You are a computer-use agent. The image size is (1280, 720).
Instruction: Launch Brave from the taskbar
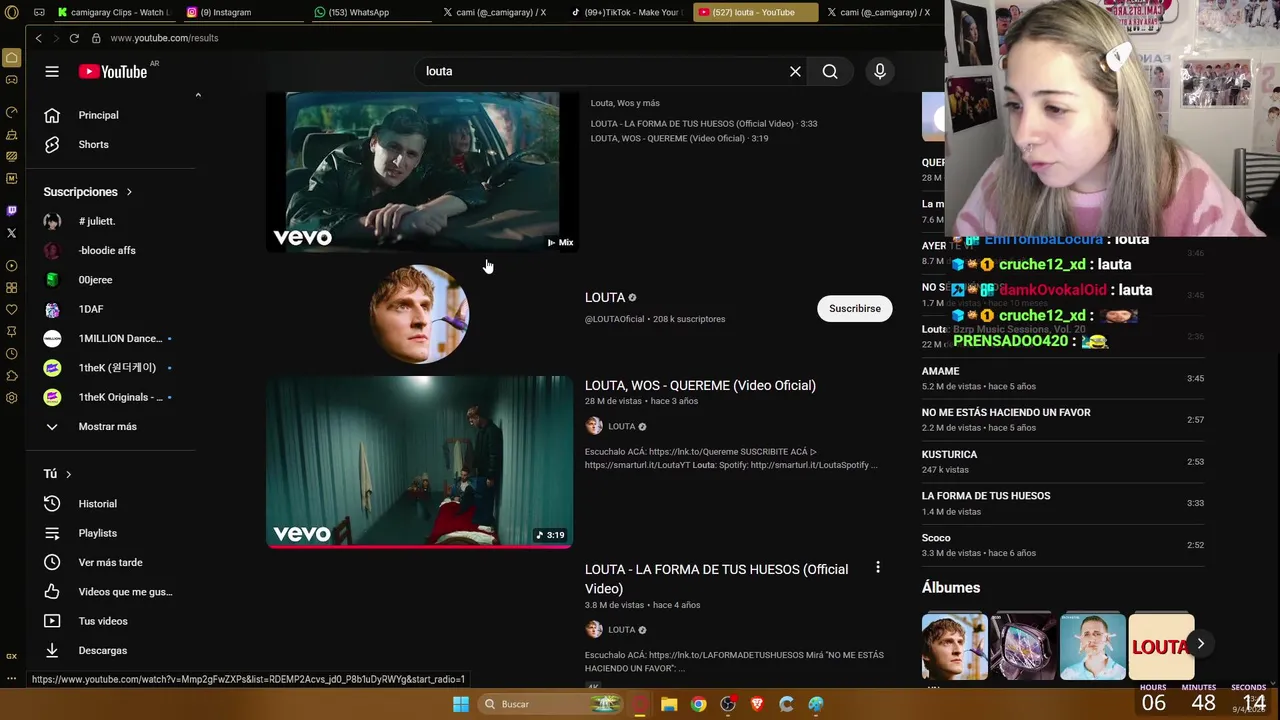(757, 704)
